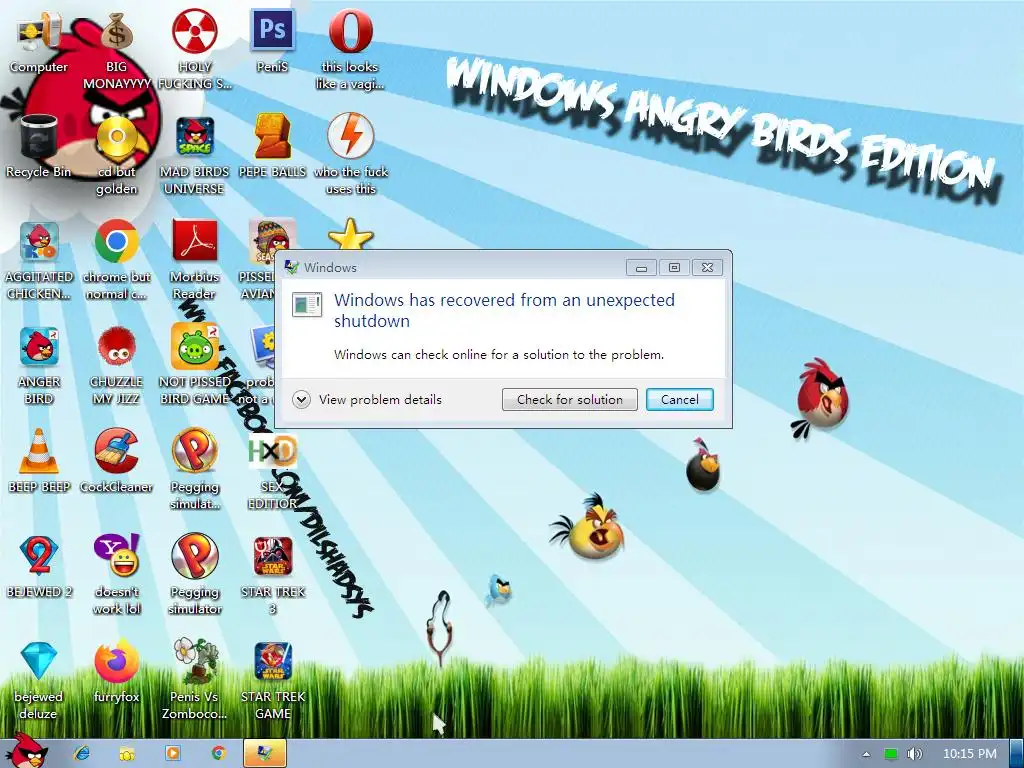The image size is (1024, 768).
Task: Open the bejewed deluze diamond icon
Action: coord(39,679)
